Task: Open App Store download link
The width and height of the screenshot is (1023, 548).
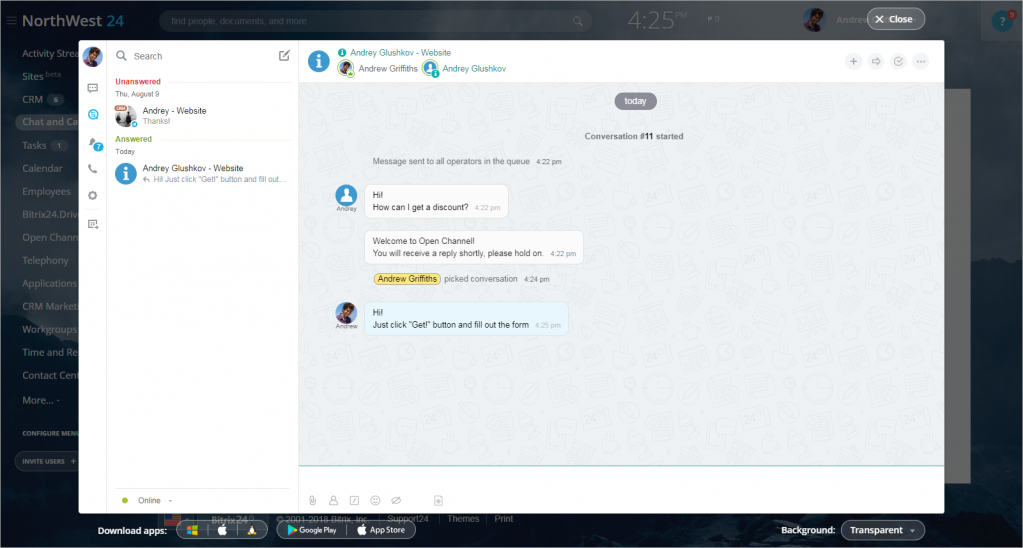Action: tap(381, 530)
